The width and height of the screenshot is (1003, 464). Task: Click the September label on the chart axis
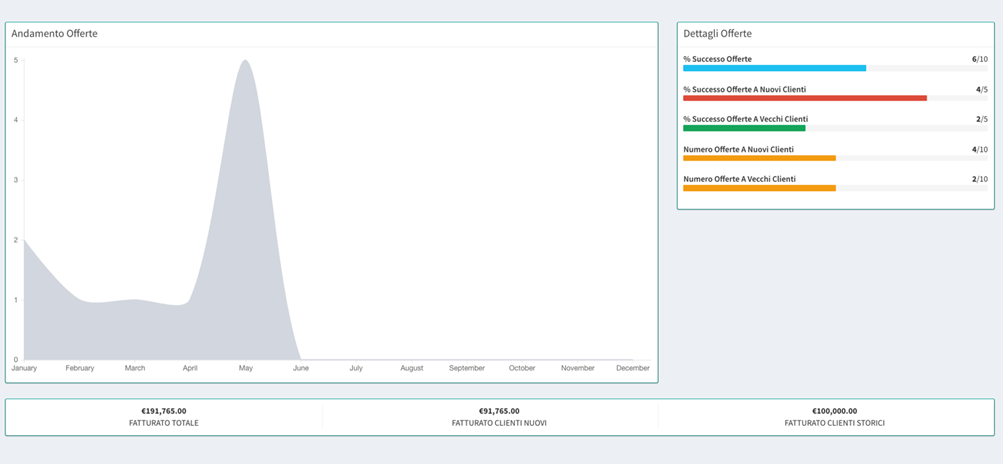pyautogui.click(x=467, y=368)
